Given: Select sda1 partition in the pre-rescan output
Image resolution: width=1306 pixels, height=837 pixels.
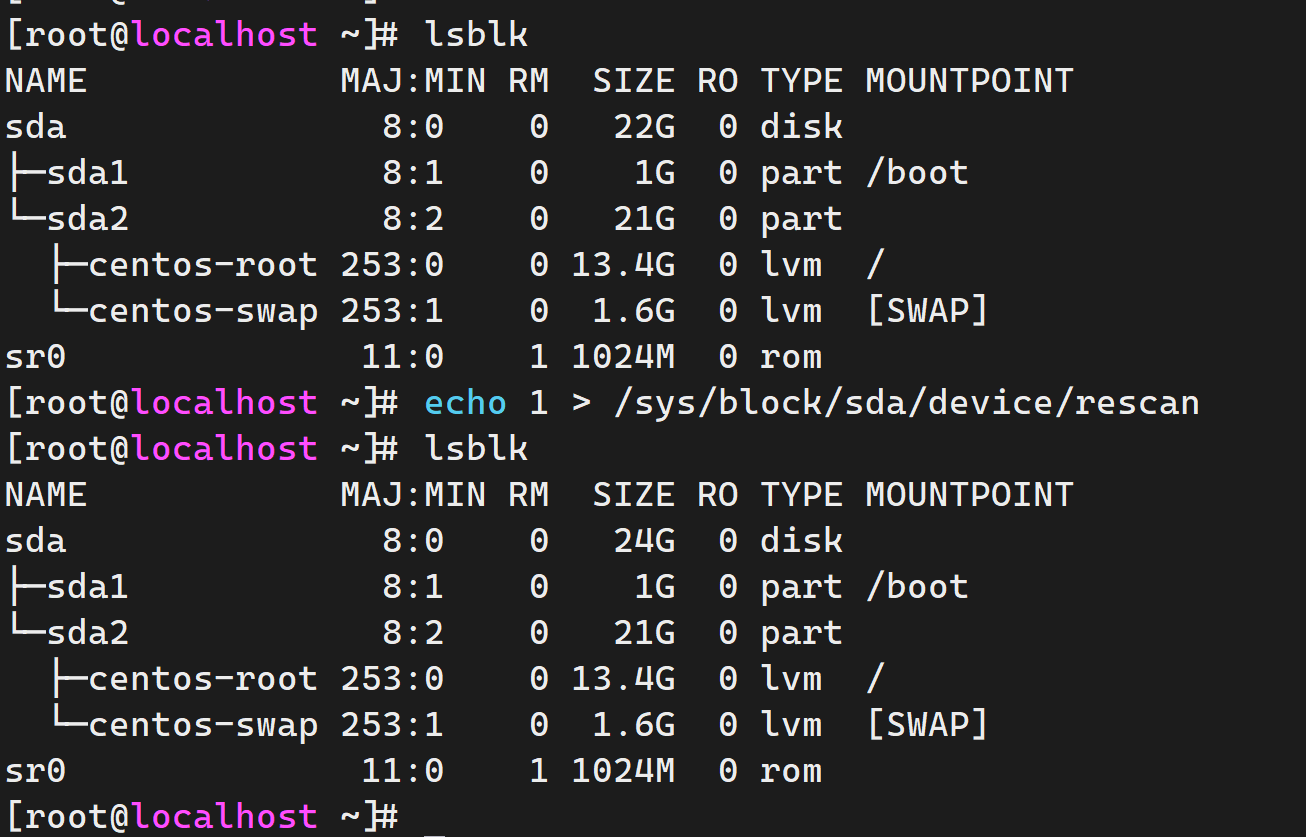Looking at the screenshot, I should 88,173.
